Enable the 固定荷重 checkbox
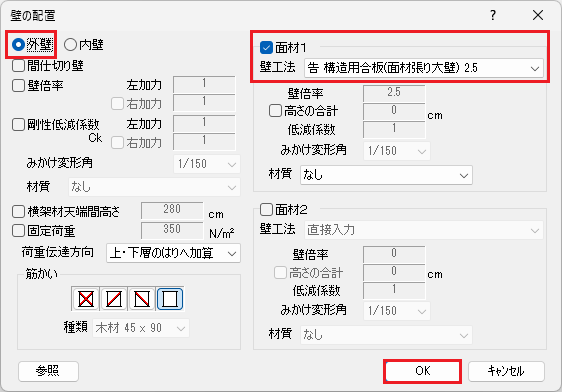Image resolution: width=562 pixels, height=392 pixels. click(x=18, y=231)
